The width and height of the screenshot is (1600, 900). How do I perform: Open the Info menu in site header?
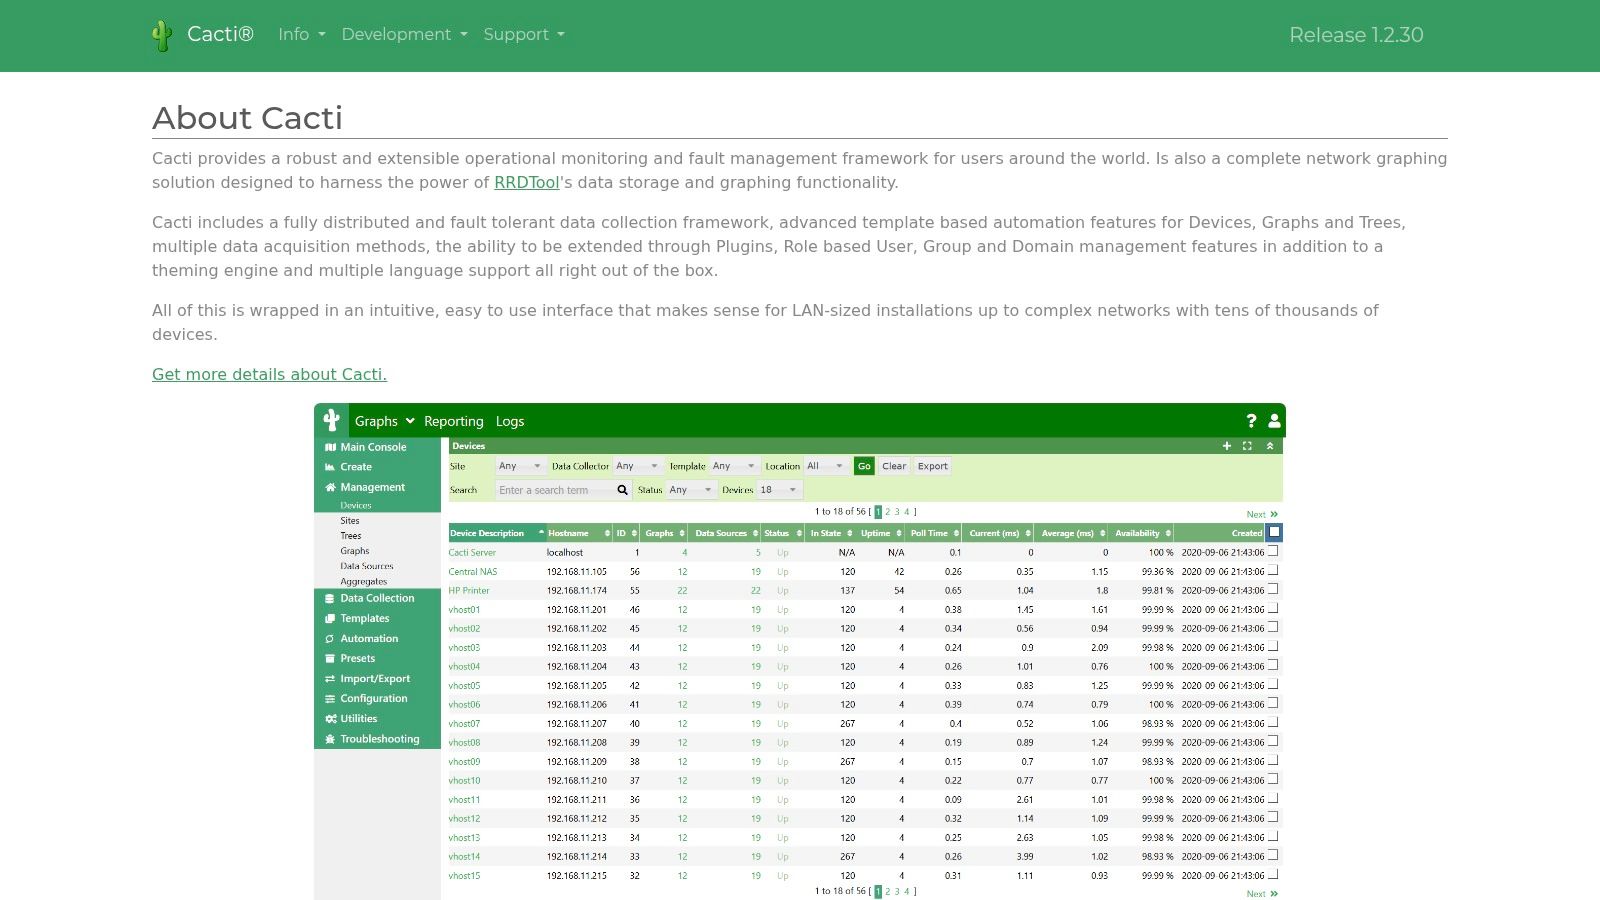302,34
